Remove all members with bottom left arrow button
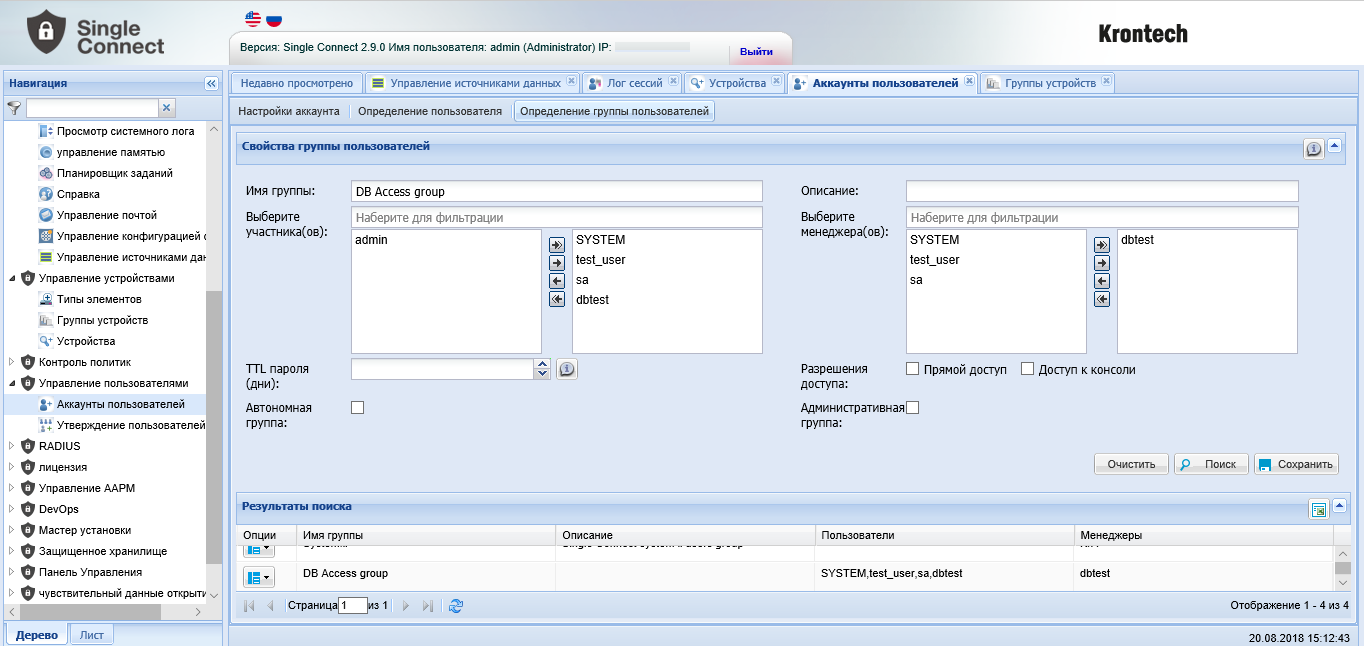 click(x=557, y=299)
